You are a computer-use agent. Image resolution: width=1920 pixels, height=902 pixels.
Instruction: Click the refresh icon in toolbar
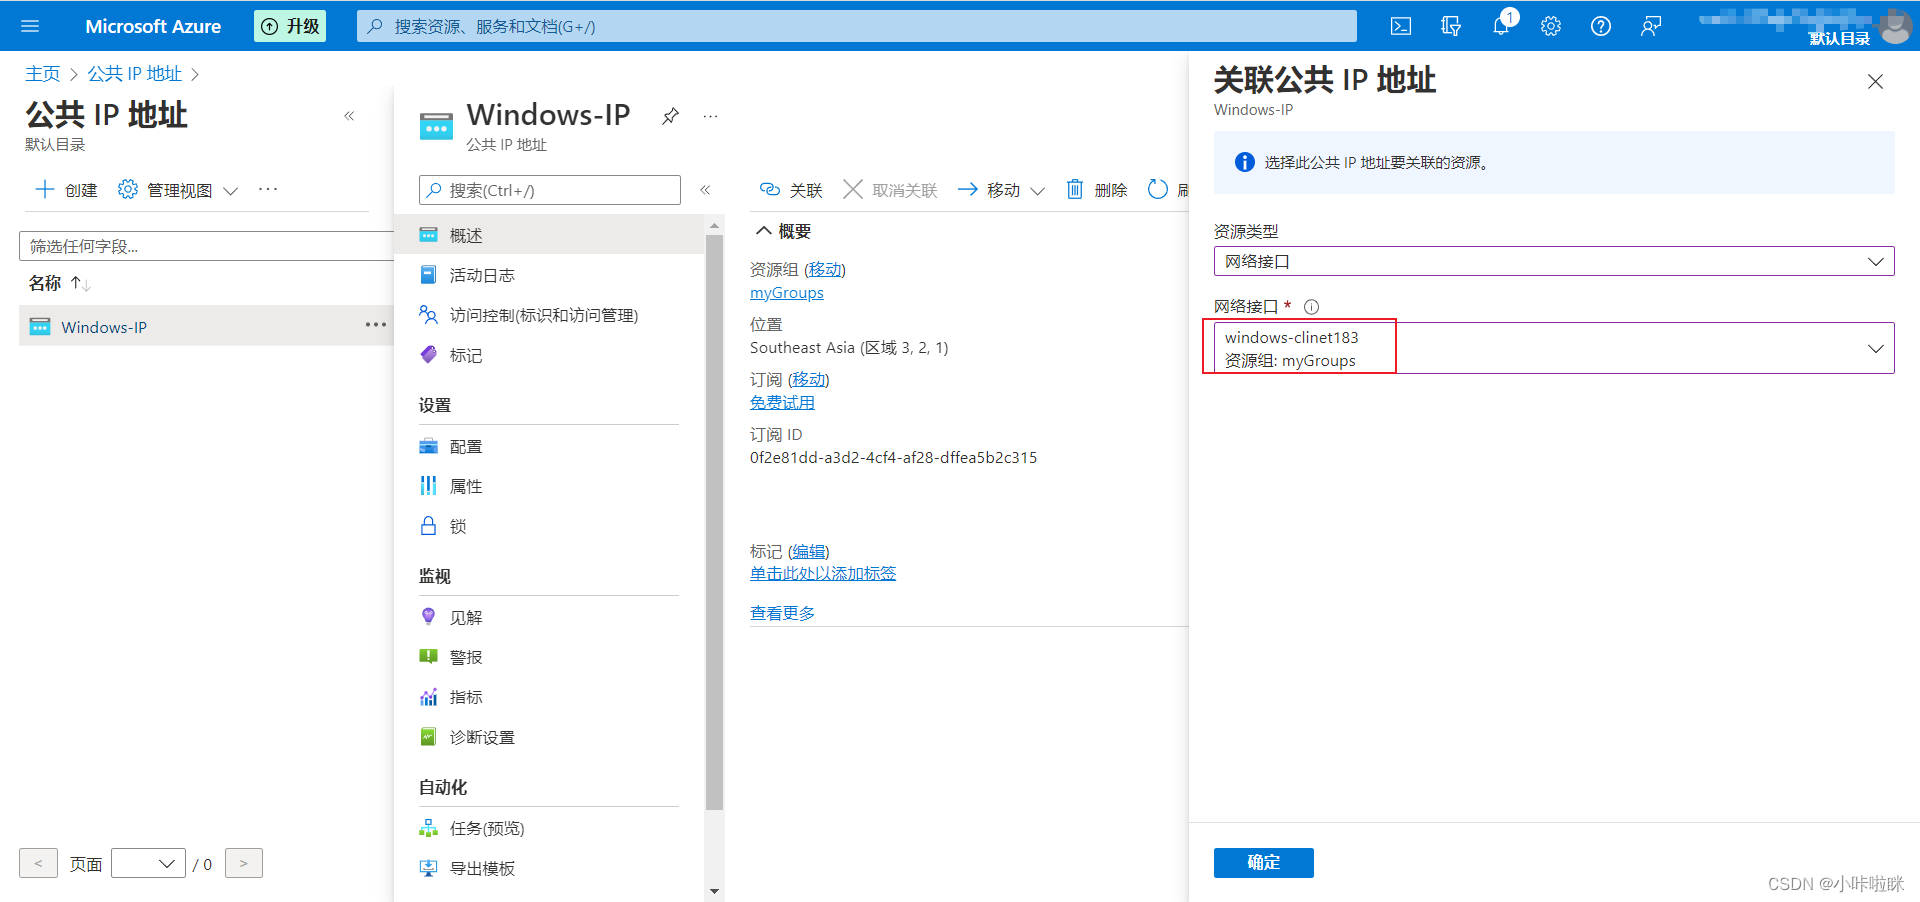[x=1158, y=189]
